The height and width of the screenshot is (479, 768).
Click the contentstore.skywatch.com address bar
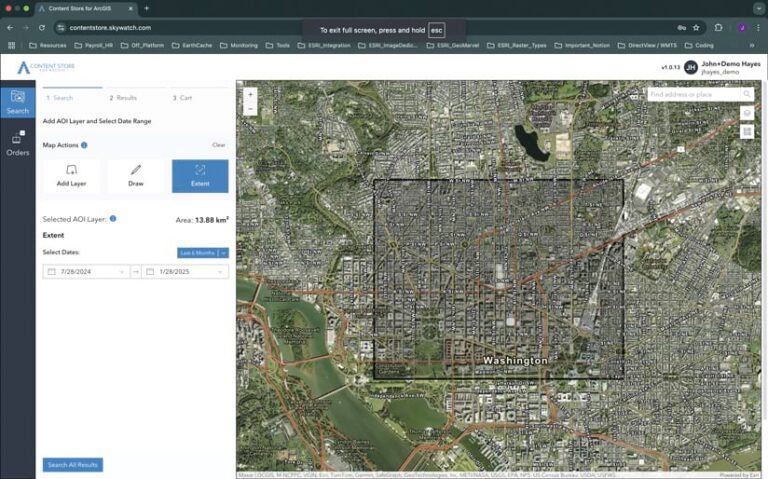point(110,28)
